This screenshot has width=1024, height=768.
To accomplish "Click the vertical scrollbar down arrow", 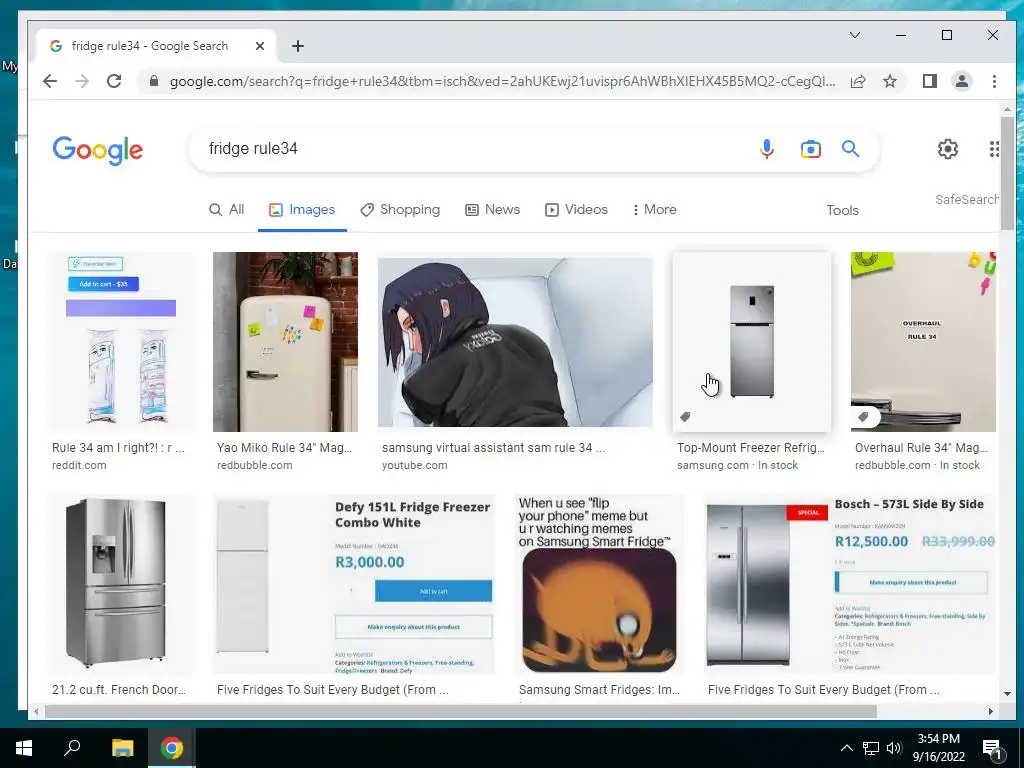I will pos(1006,694).
